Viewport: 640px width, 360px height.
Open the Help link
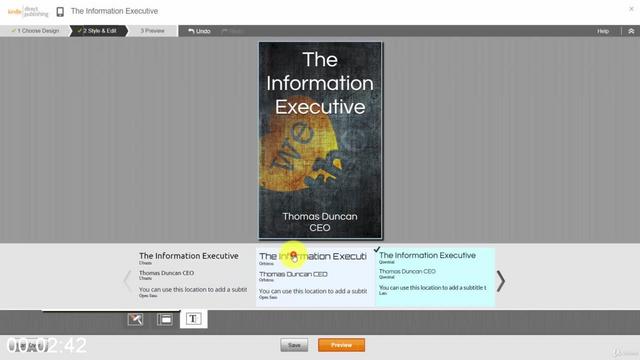coord(603,31)
